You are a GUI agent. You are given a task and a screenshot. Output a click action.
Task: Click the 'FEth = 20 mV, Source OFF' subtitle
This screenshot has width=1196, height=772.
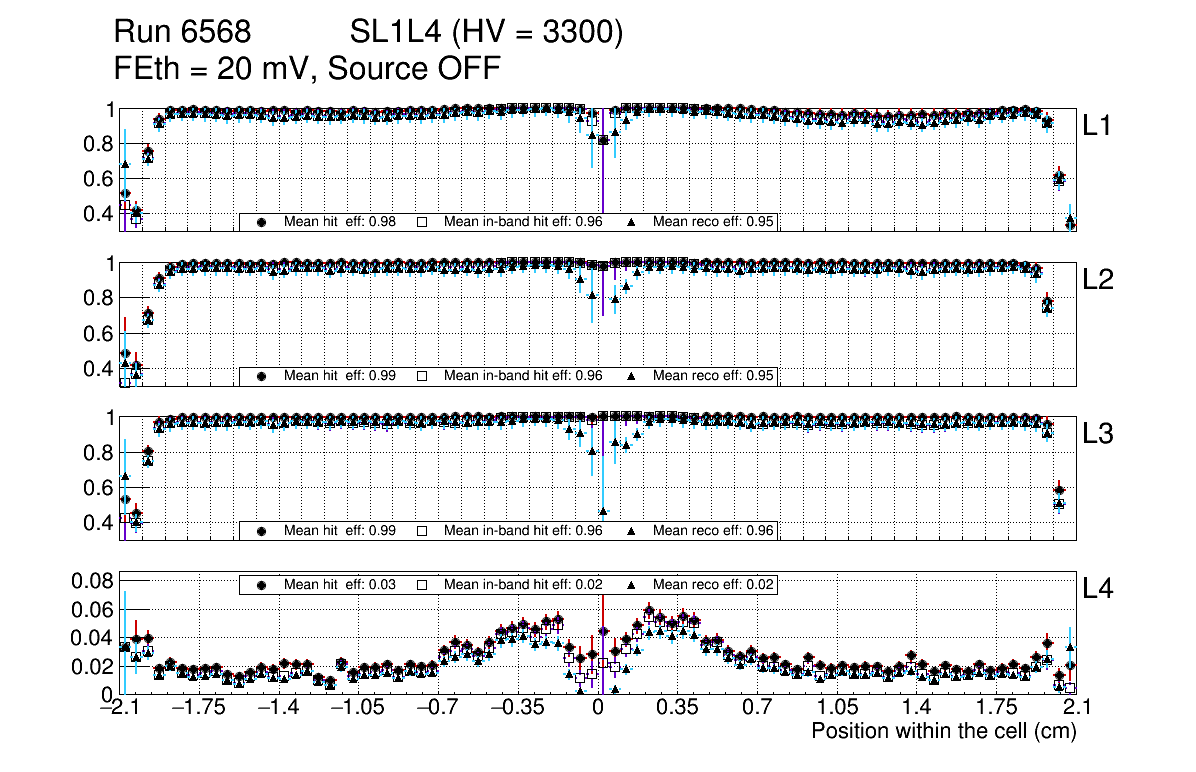[x=306, y=68]
